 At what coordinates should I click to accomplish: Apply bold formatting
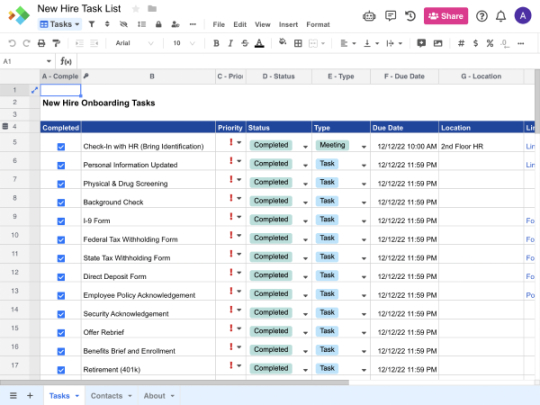click(216, 43)
